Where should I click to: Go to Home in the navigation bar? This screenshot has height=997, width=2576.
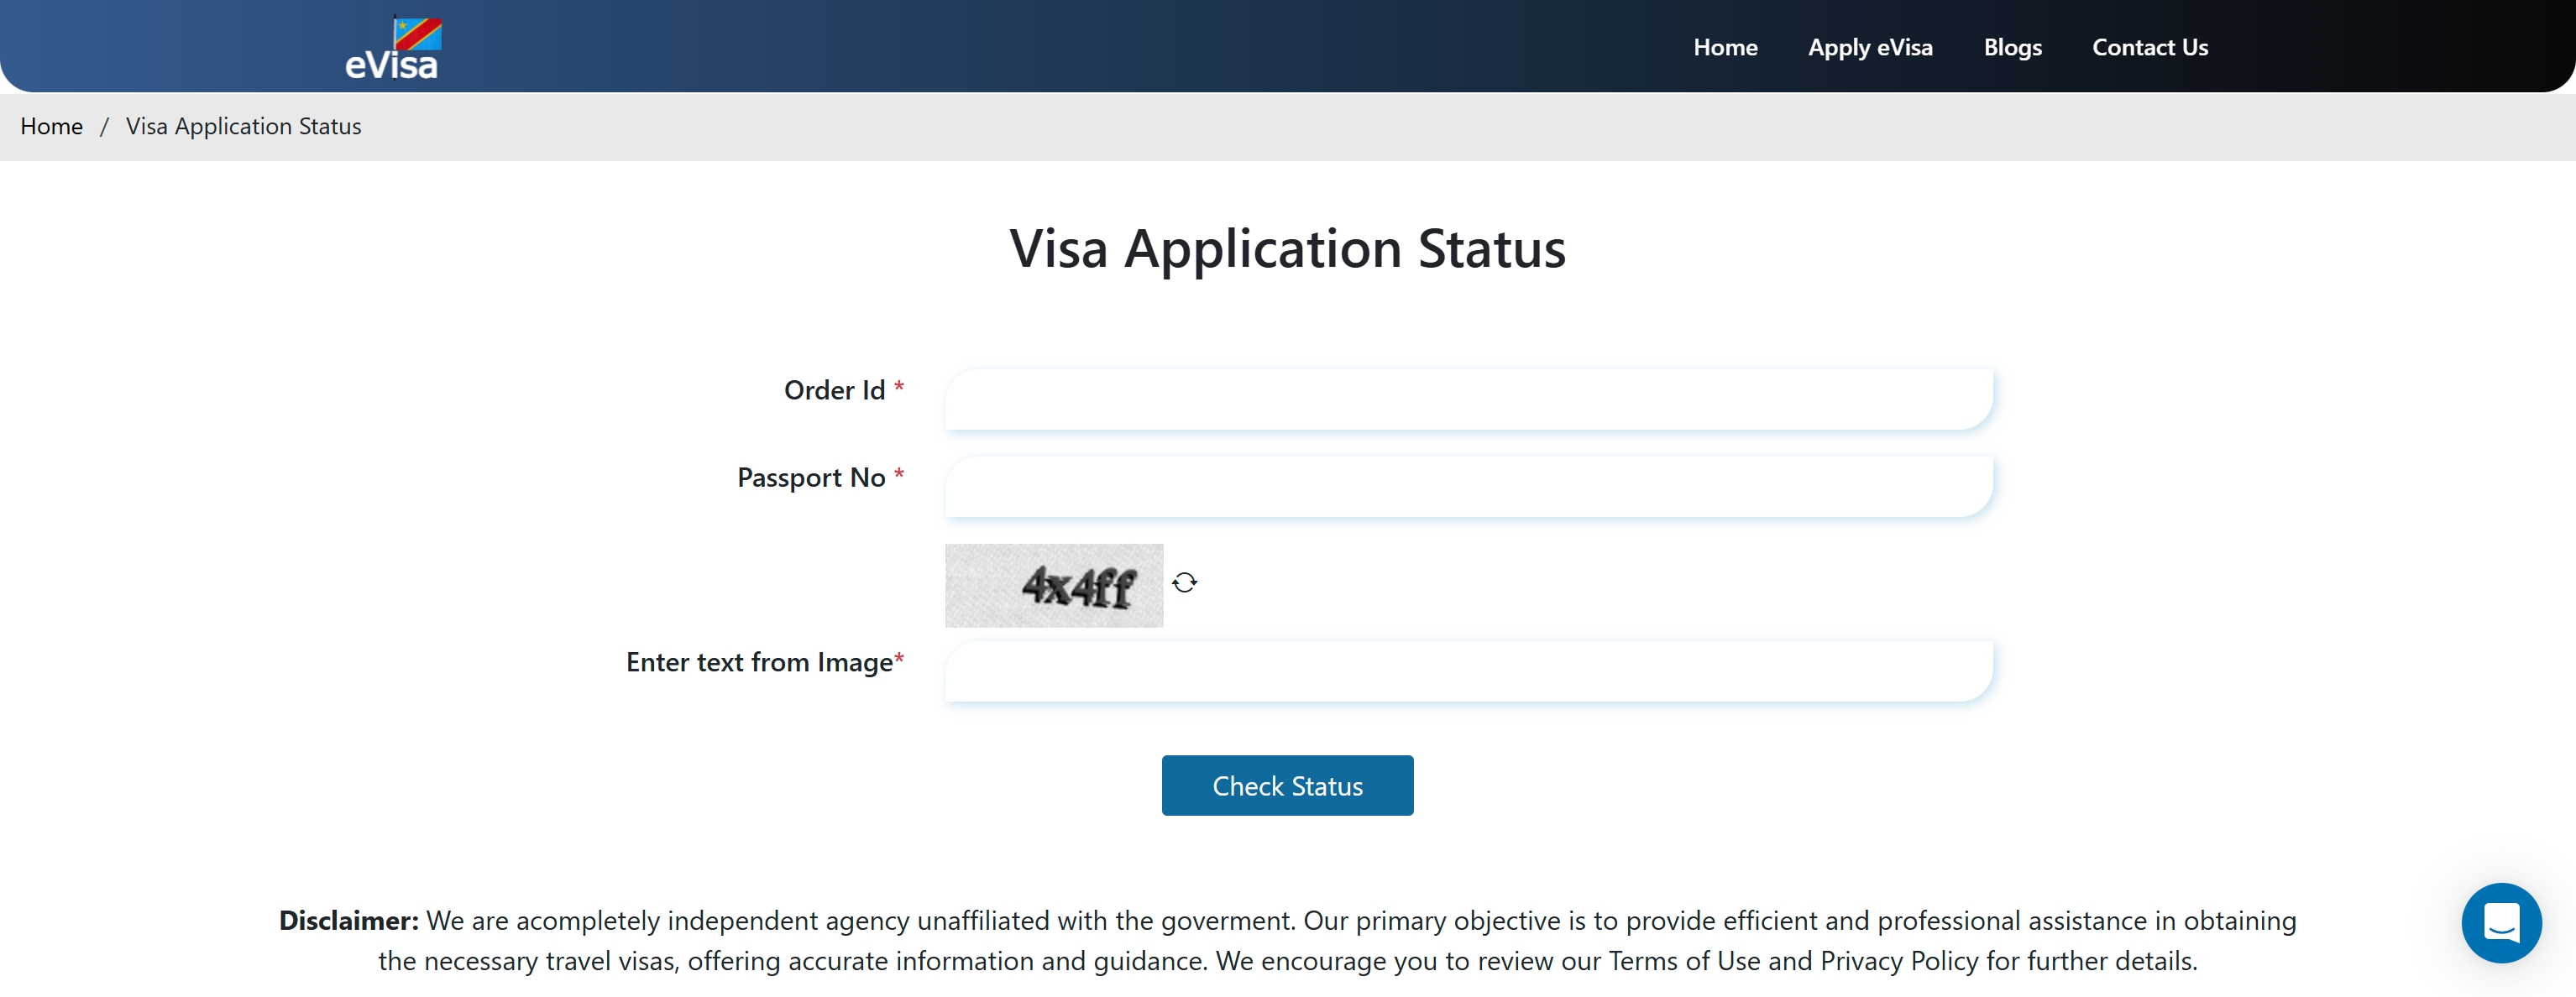1725,48
